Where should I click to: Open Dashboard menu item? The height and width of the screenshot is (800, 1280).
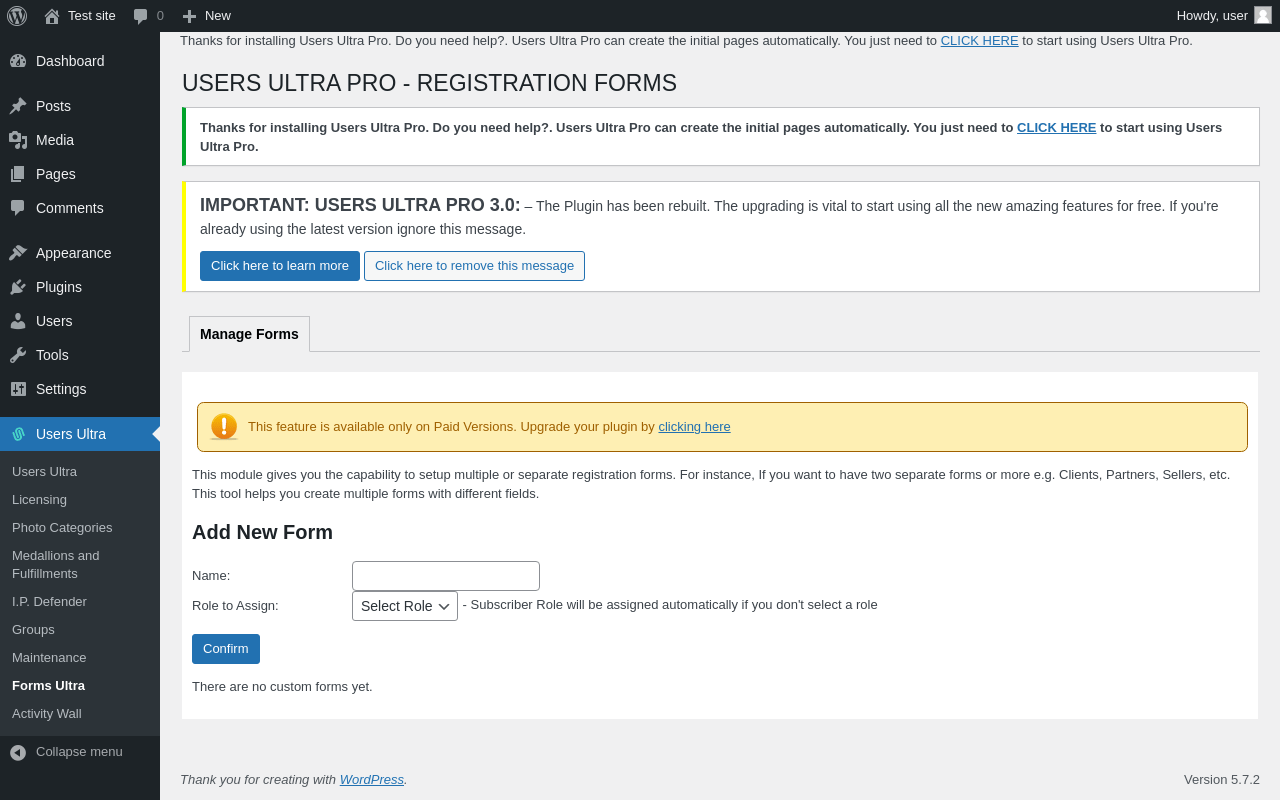70,61
